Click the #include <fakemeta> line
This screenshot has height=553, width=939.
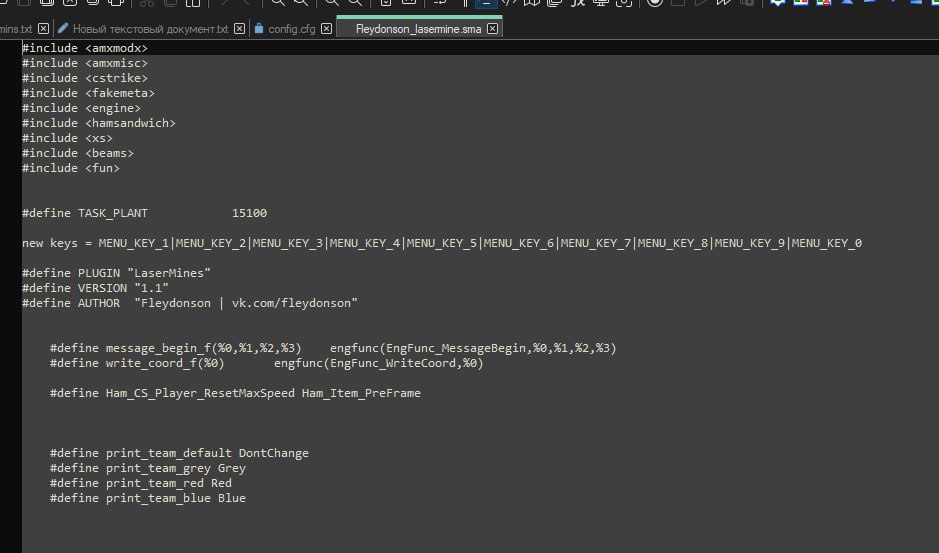tap(88, 93)
